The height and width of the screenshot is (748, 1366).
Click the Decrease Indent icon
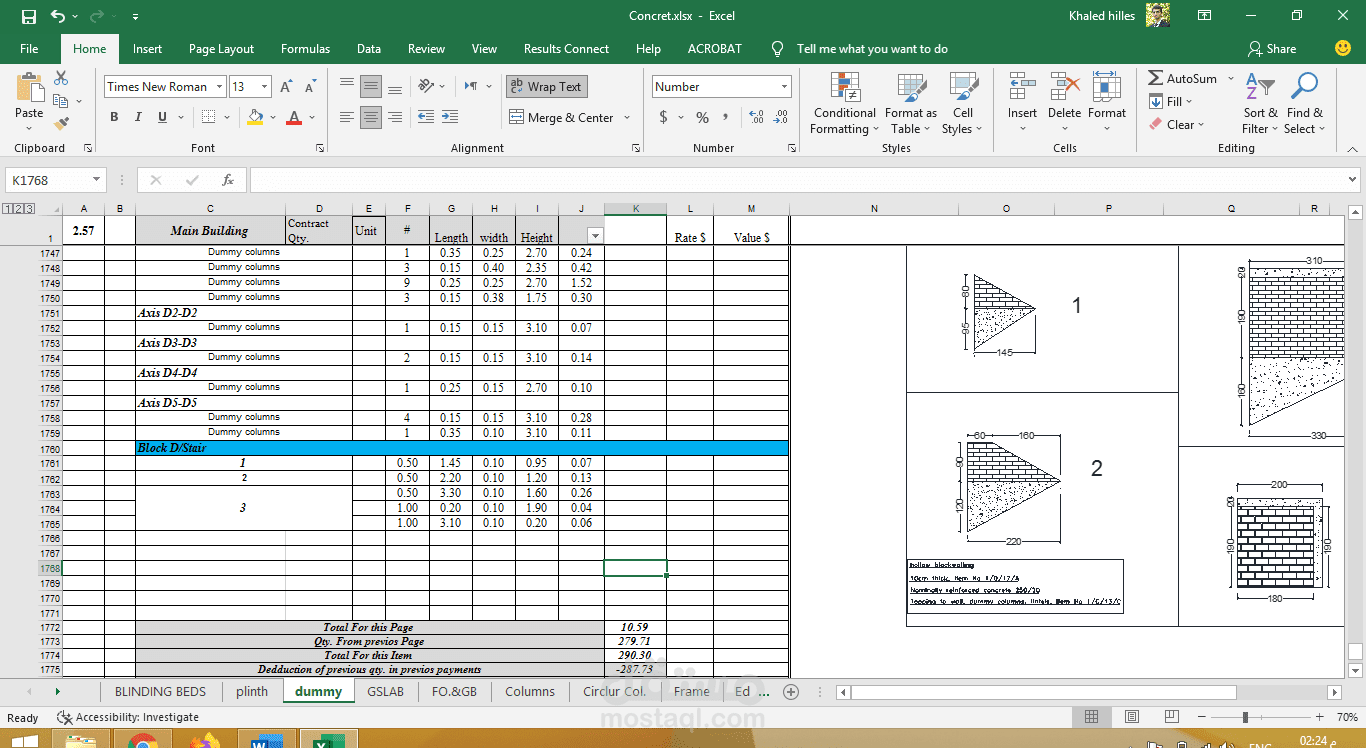point(425,117)
